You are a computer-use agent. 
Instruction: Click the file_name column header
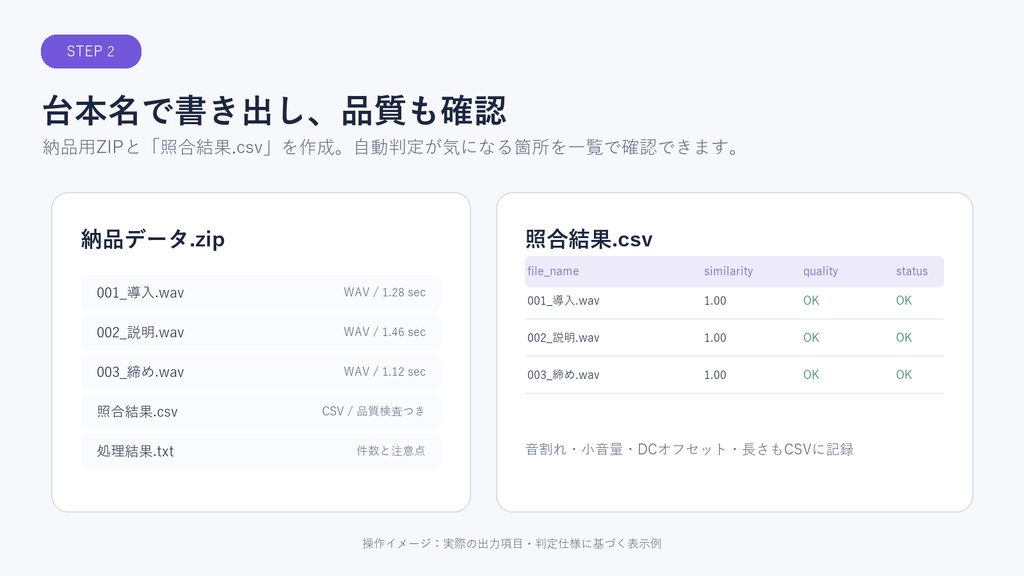coord(553,271)
